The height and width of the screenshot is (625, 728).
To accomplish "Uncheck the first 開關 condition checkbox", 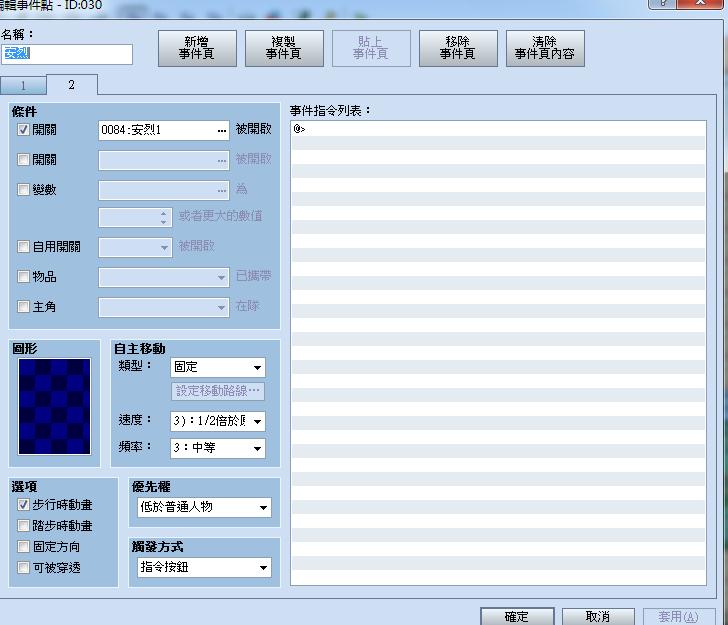I will 23,130.
